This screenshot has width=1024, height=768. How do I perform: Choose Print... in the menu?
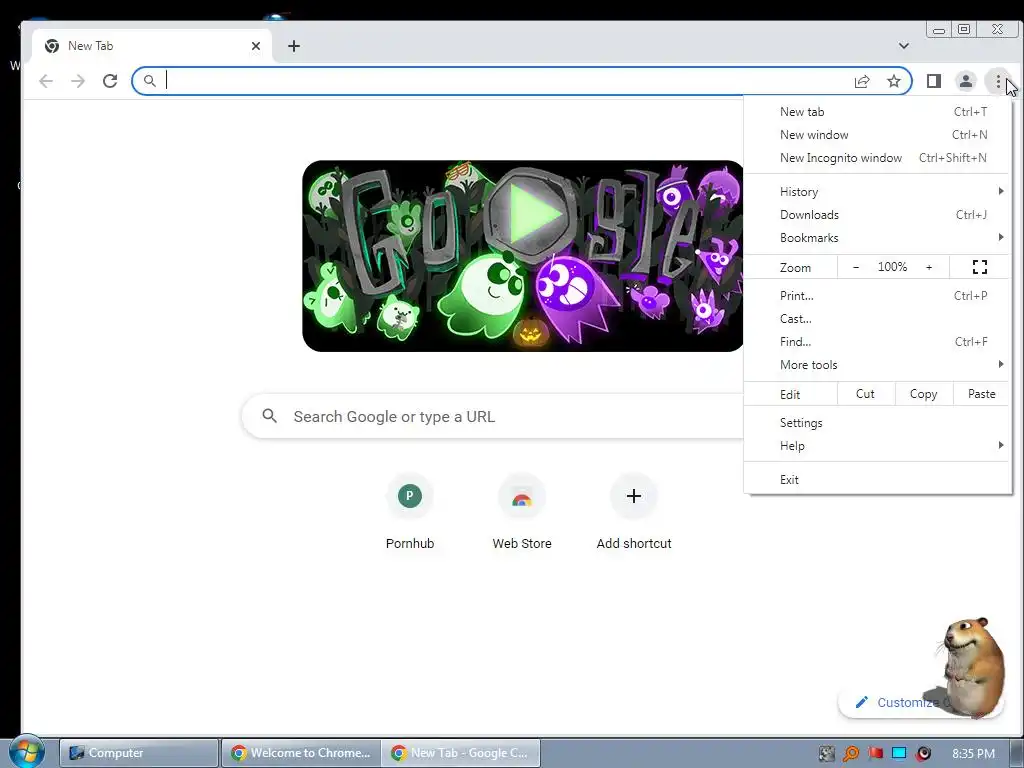878,295
